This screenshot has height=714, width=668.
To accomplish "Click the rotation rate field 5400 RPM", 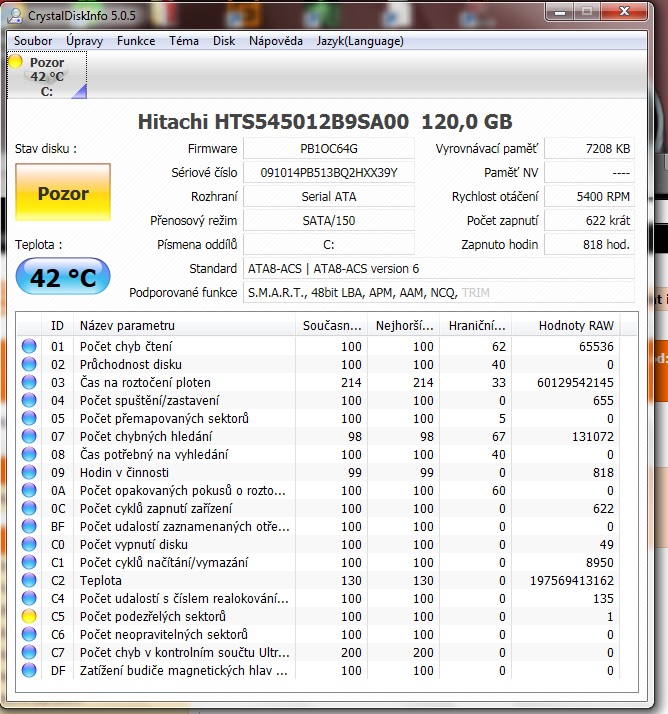I will point(589,197).
